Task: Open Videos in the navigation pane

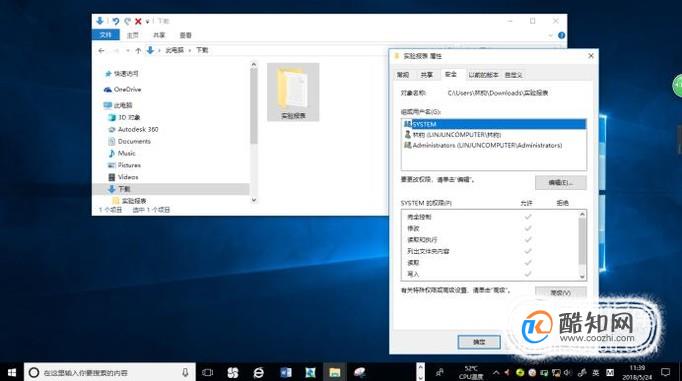Action: [128, 177]
